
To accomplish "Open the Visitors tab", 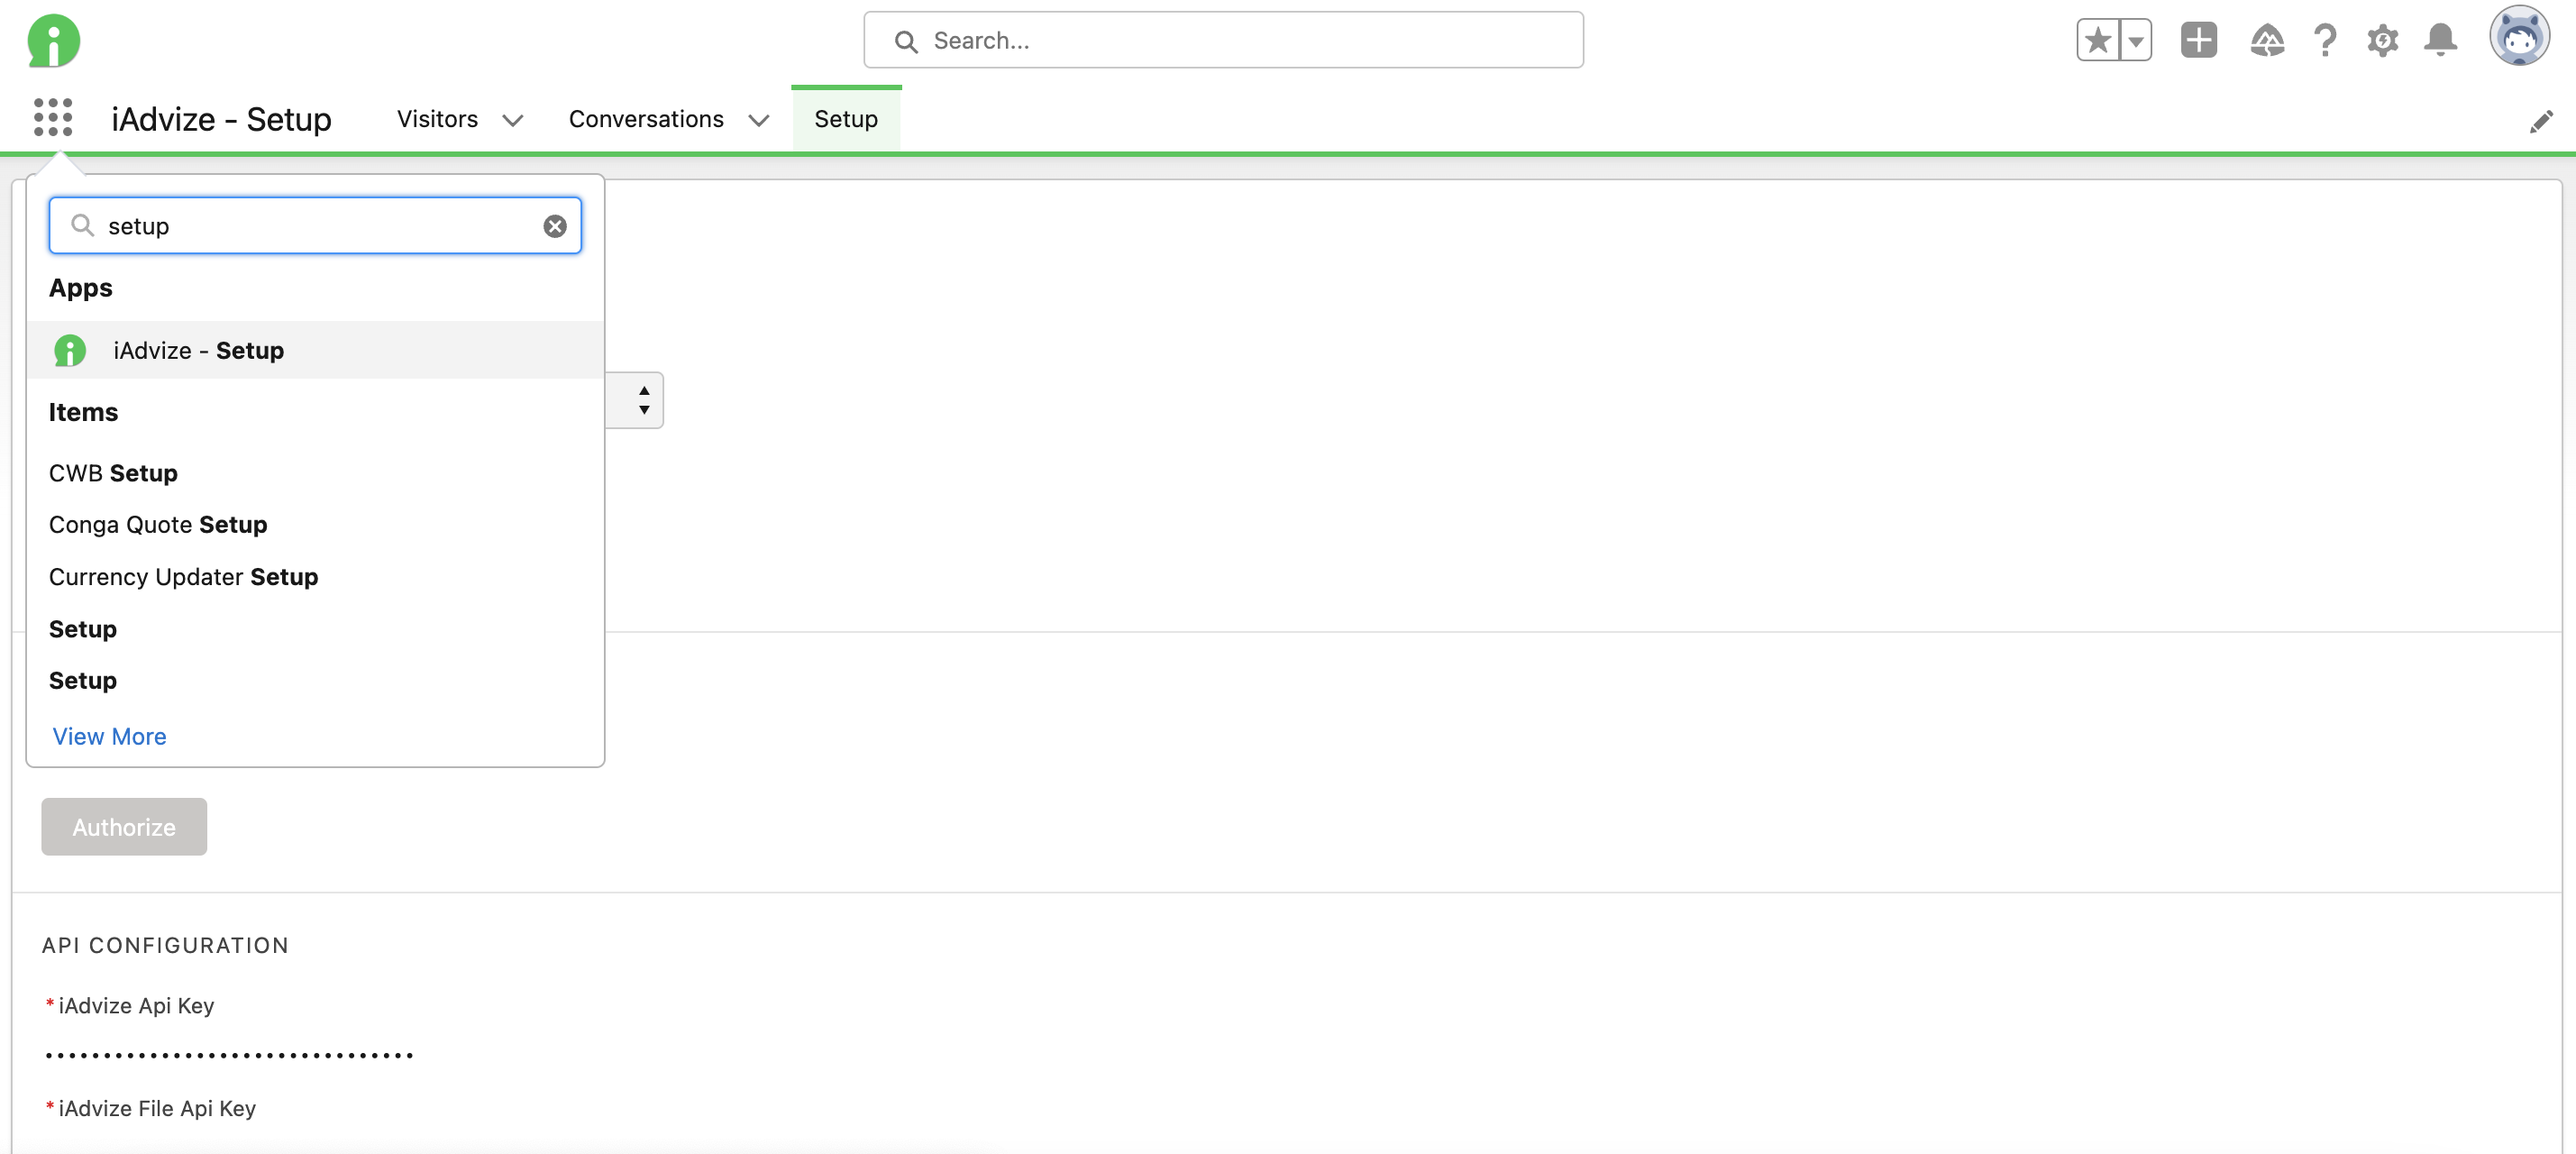I will click(x=437, y=119).
